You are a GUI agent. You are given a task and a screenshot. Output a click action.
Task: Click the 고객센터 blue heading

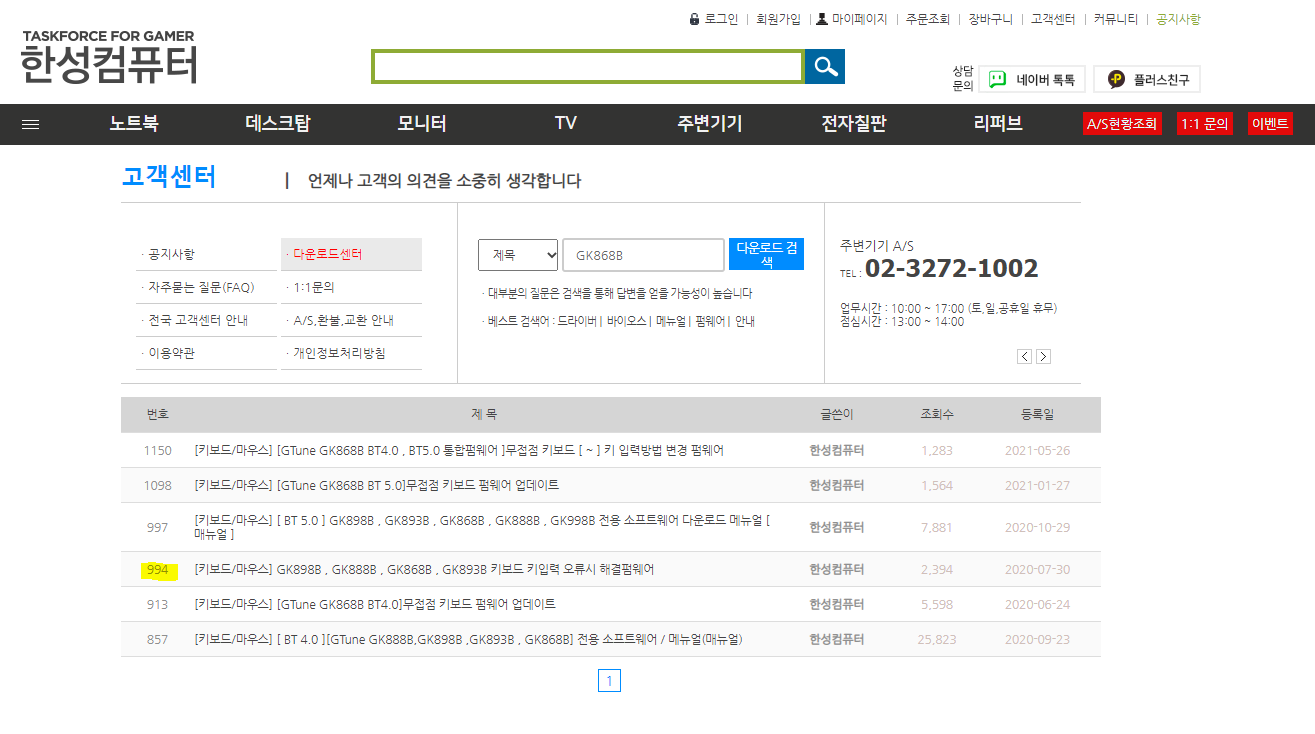pos(169,178)
